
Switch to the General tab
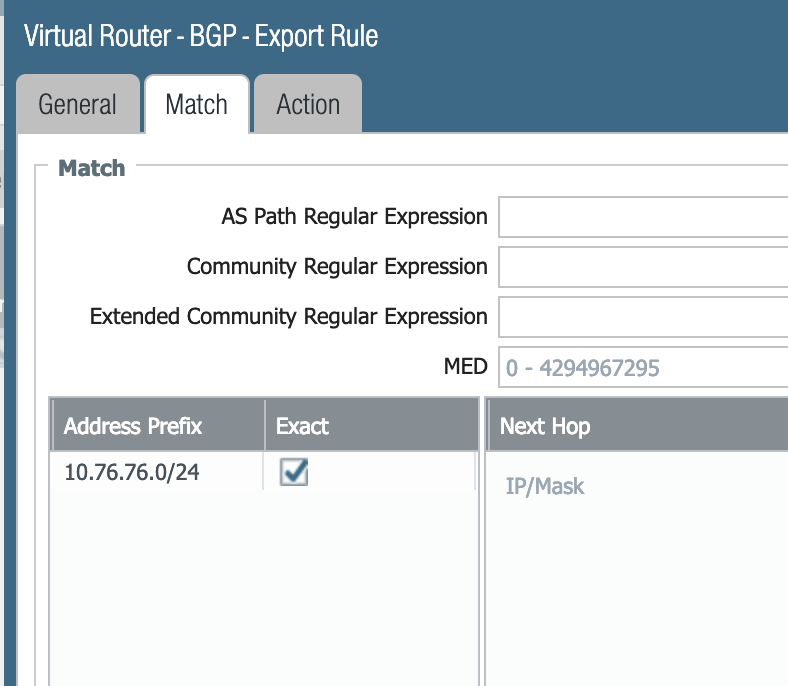click(x=77, y=105)
